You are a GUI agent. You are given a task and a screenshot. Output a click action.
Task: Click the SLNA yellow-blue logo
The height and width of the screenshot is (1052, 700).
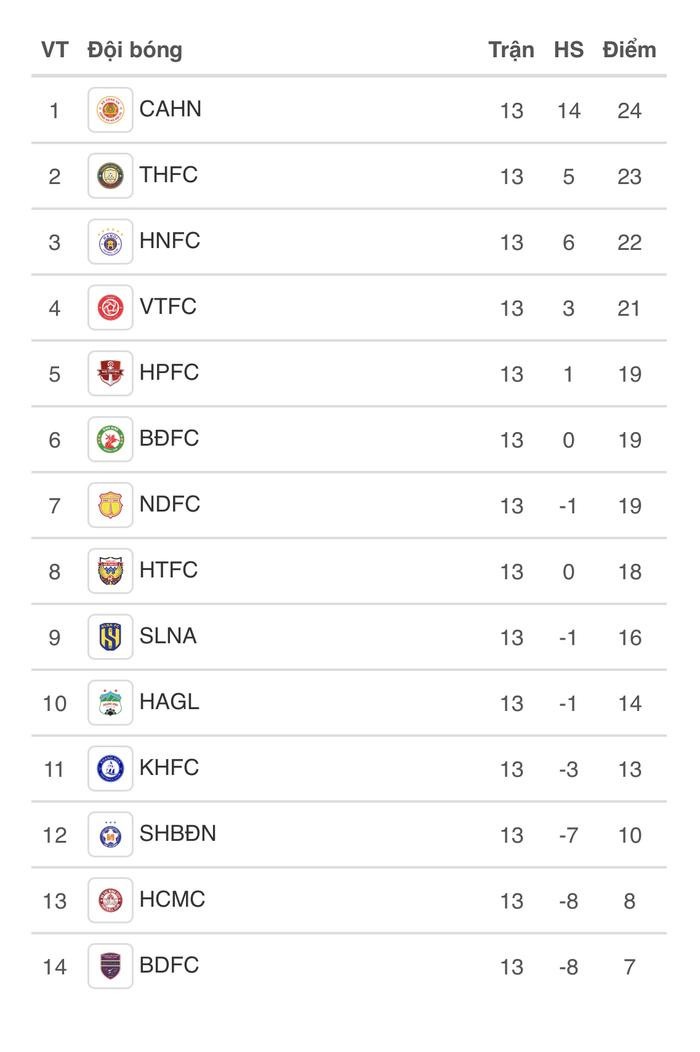point(110,637)
